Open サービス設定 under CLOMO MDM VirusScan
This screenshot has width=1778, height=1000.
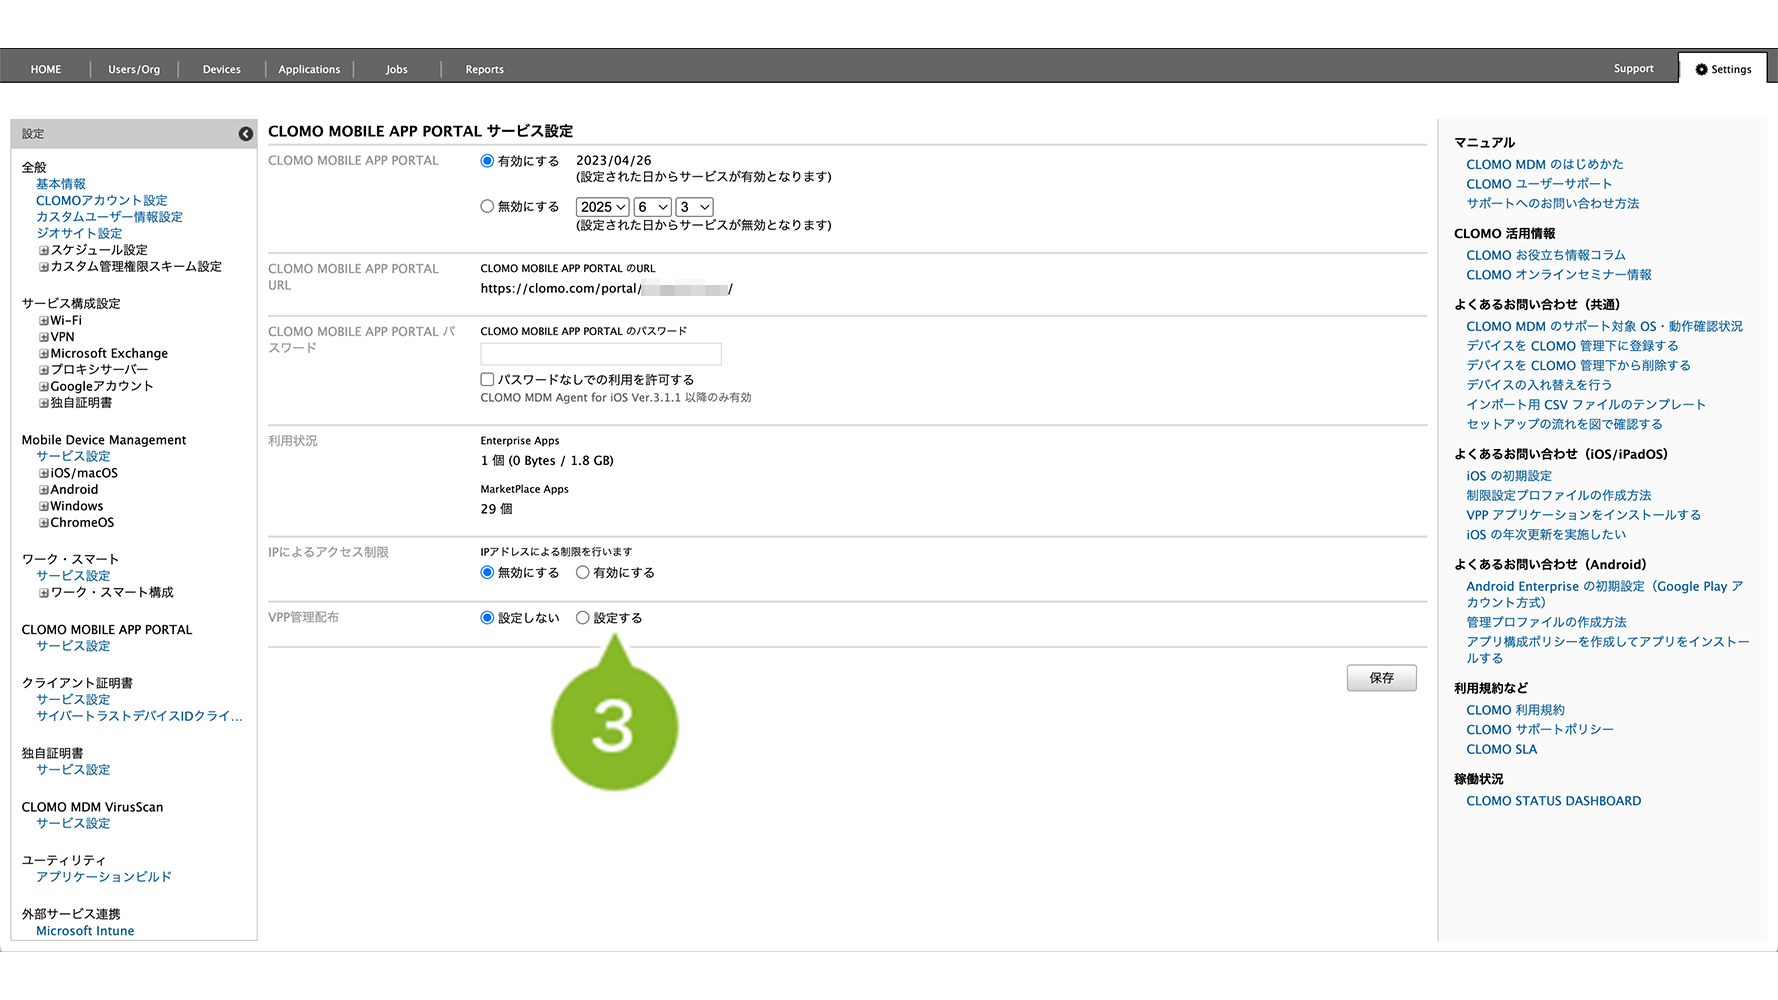73,823
